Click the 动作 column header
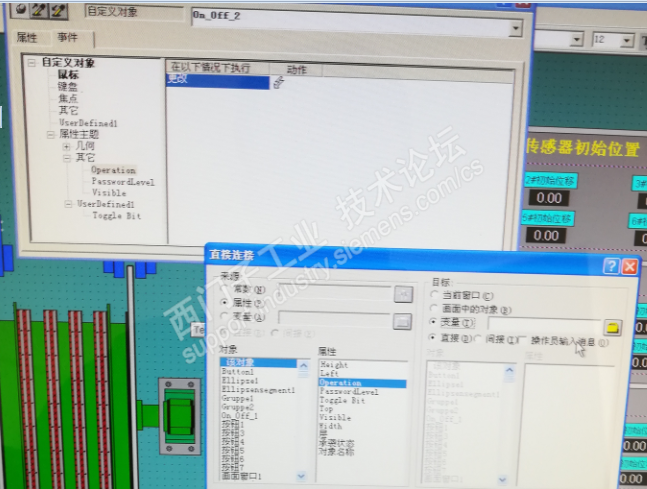Viewport: 647px width, 489px height. click(x=296, y=69)
